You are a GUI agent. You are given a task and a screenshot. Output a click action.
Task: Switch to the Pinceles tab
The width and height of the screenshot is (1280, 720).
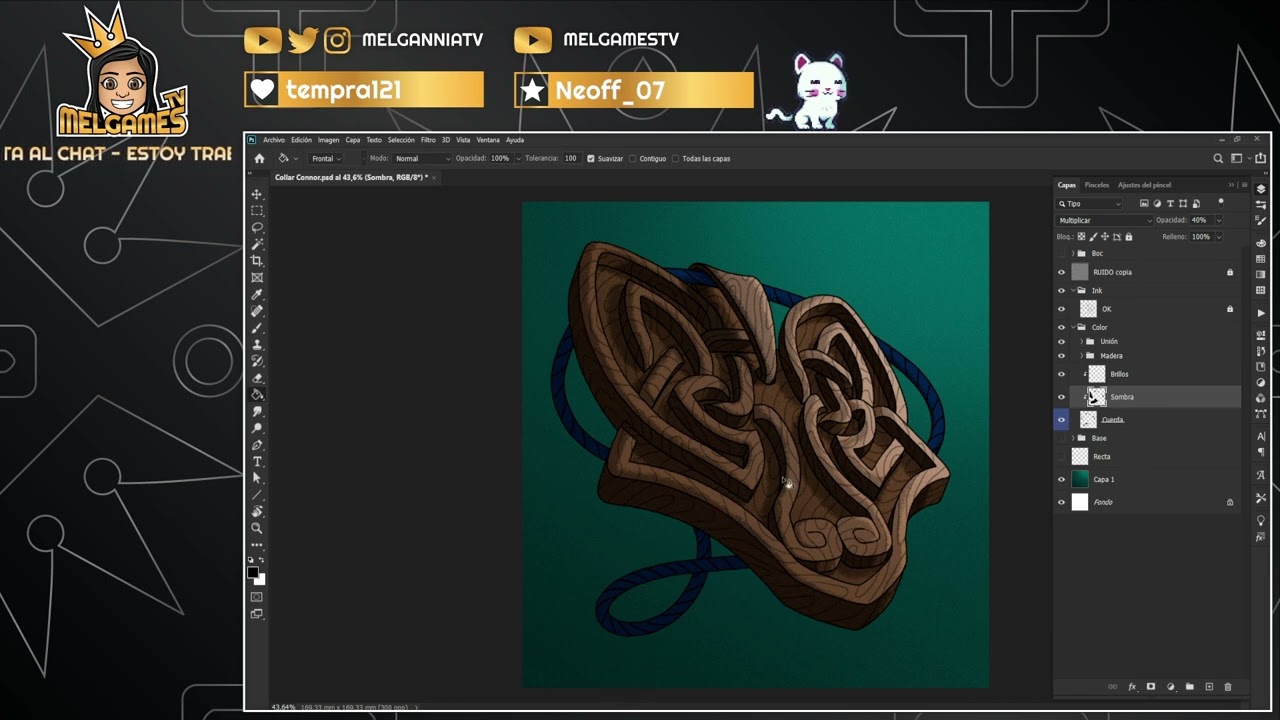pos(1097,185)
